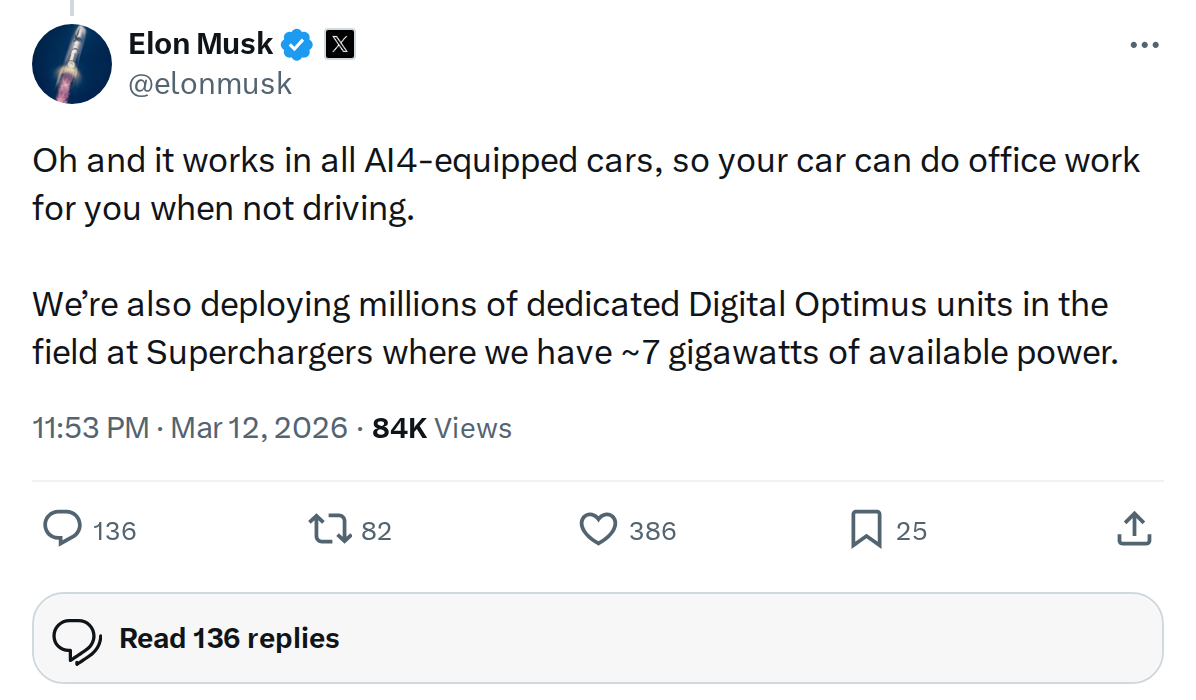The image size is (1196, 700).
Task: Expand the thread with Read 136 replies
Action: pyautogui.click(x=228, y=638)
